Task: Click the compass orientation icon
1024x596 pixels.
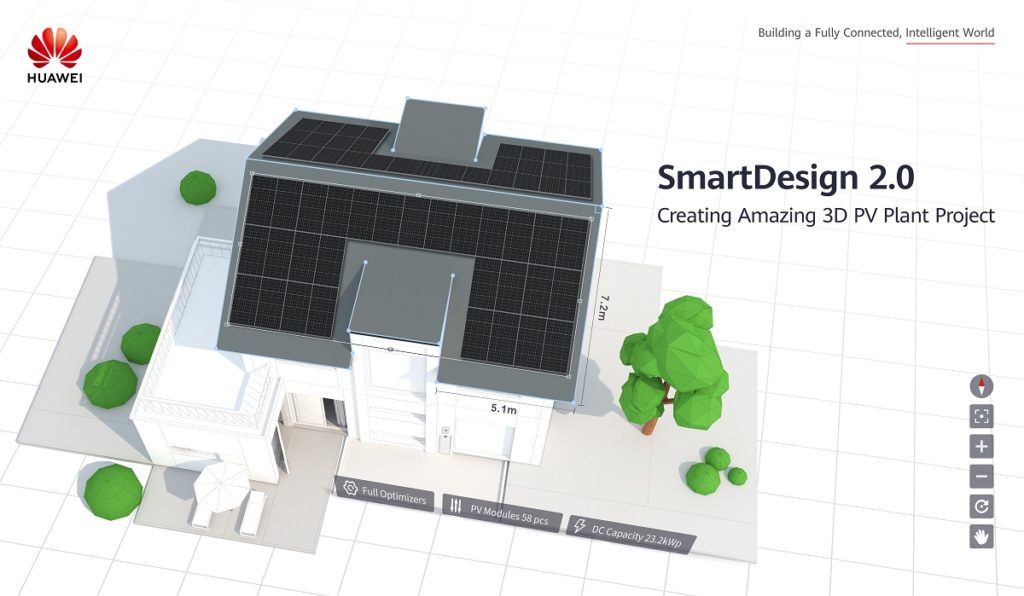Action: 981,386
